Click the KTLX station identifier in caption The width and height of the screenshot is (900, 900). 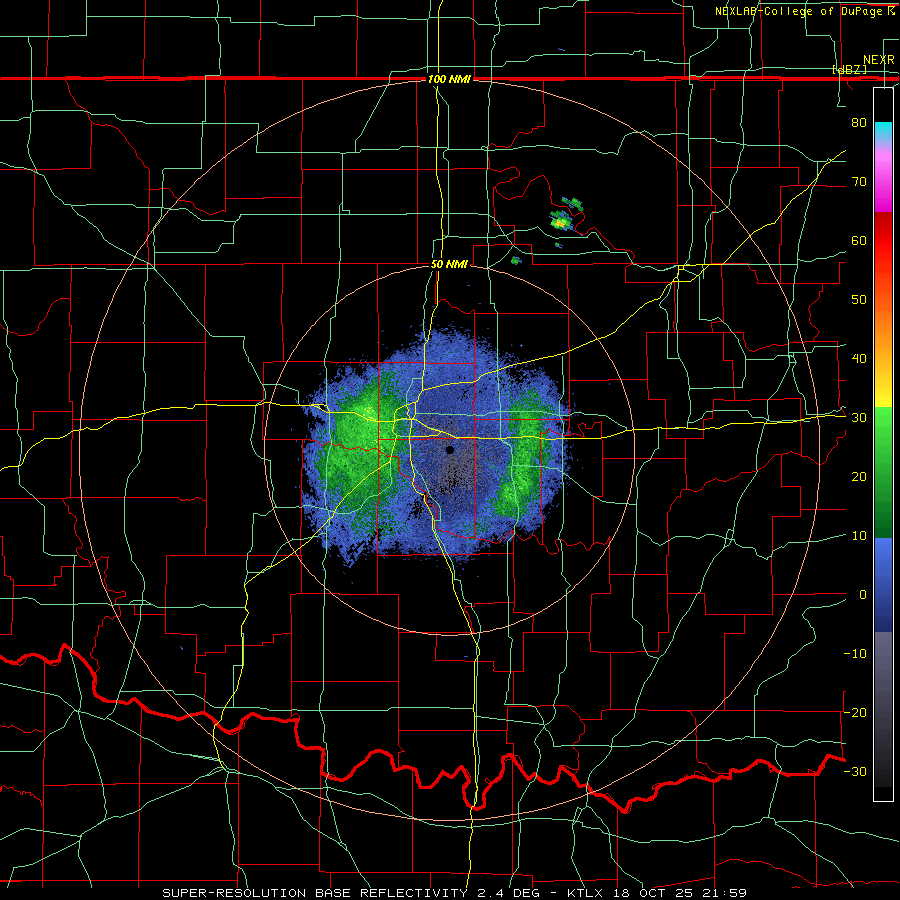(586, 893)
